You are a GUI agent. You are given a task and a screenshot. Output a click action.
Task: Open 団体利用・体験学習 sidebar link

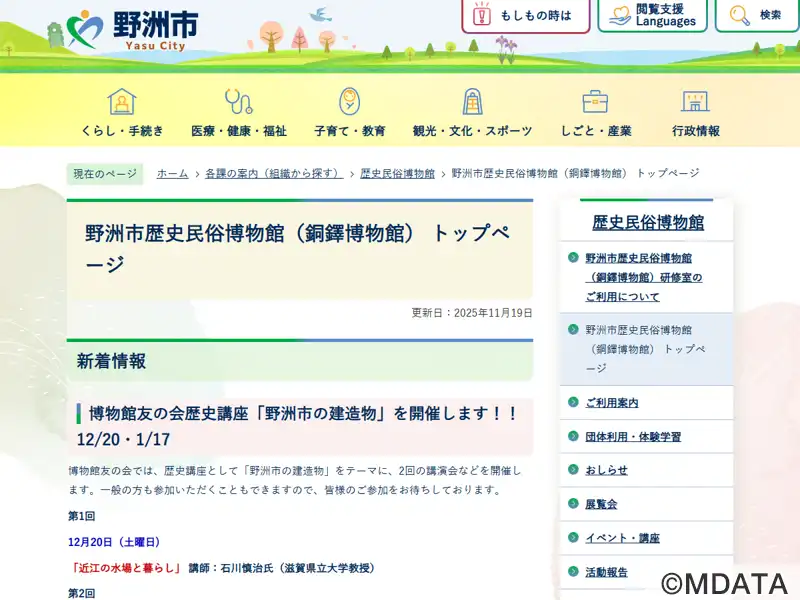(x=633, y=437)
